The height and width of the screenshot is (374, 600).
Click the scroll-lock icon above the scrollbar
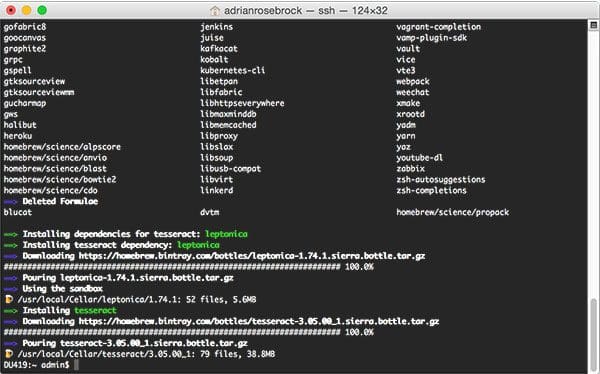click(593, 25)
